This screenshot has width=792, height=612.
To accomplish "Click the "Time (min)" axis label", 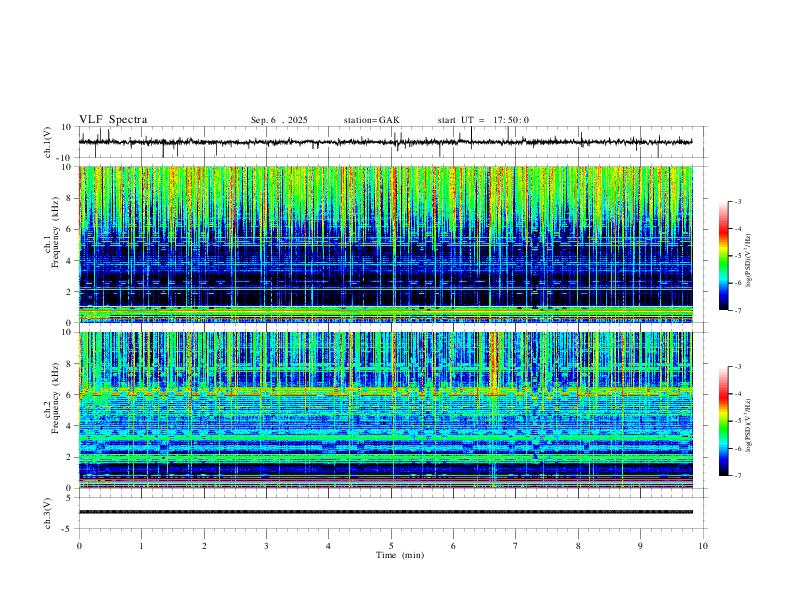I will [400, 555].
